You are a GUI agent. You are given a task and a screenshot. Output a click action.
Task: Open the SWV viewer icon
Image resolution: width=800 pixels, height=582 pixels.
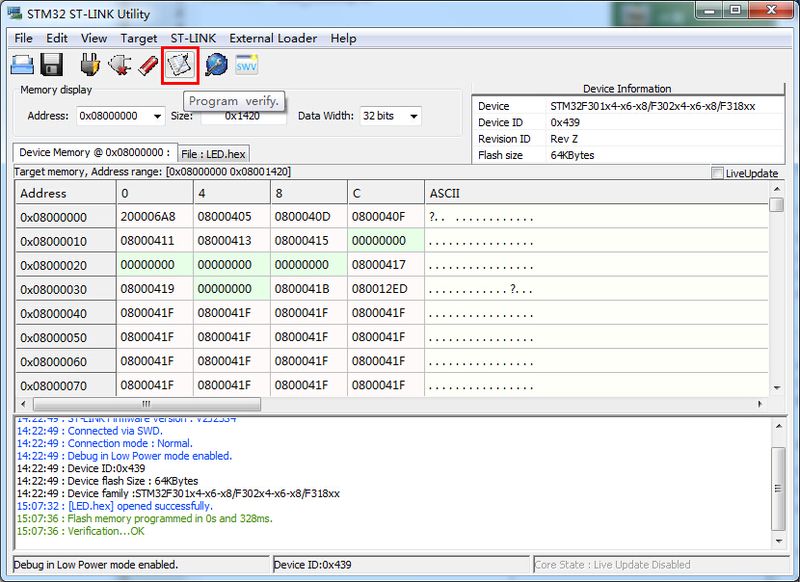click(246, 65)
